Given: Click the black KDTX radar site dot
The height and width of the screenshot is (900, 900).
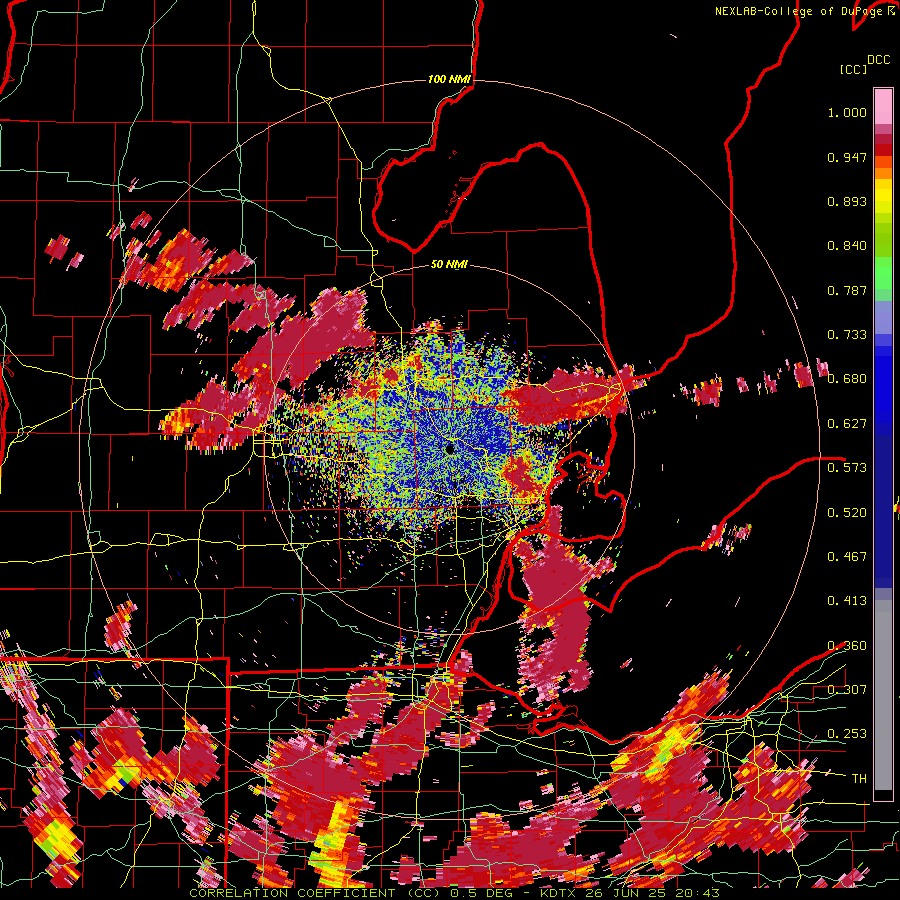Looking at the screenshot, I should (449, 449).
